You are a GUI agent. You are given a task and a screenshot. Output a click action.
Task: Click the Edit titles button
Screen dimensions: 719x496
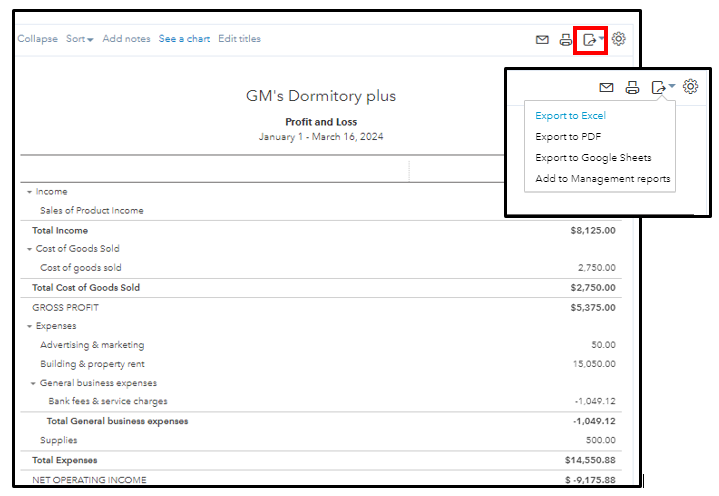239,39
